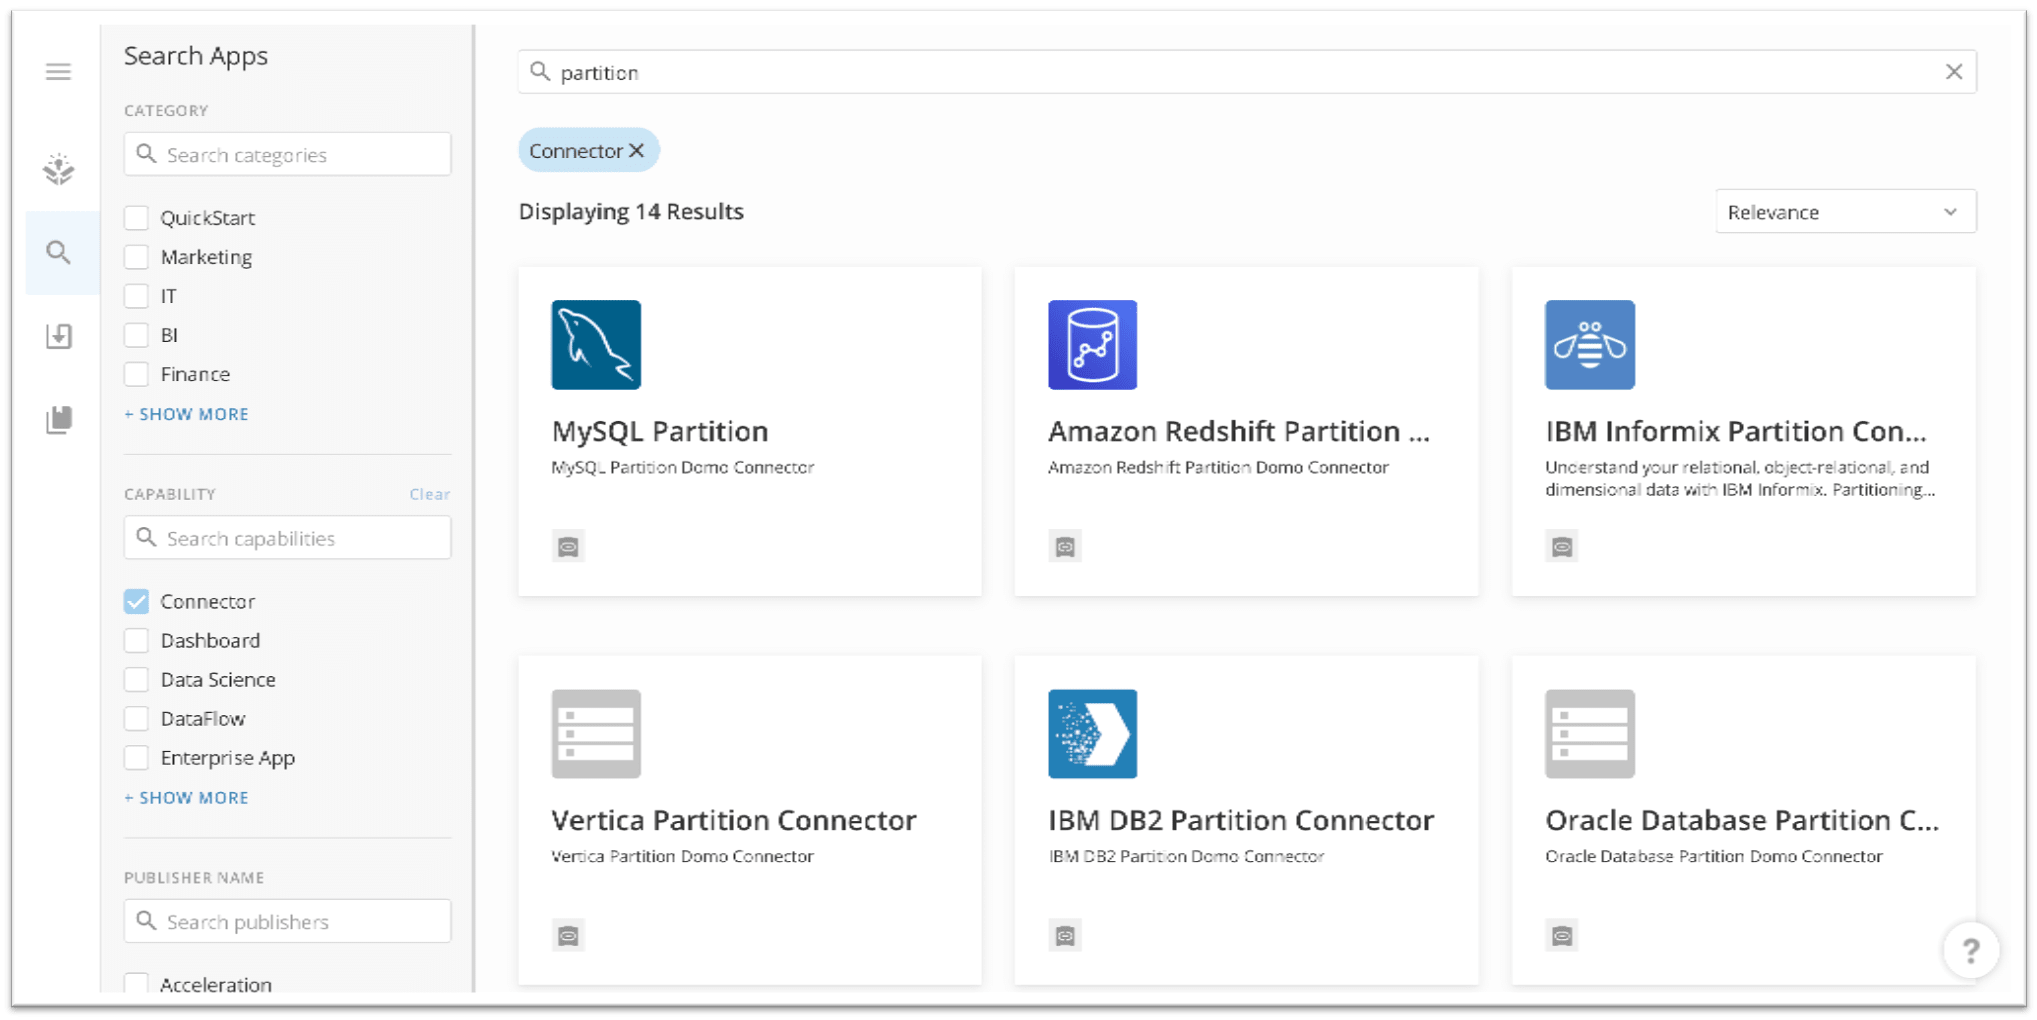Click connector badge on Amazon Redshift card

pos(1065,547)
